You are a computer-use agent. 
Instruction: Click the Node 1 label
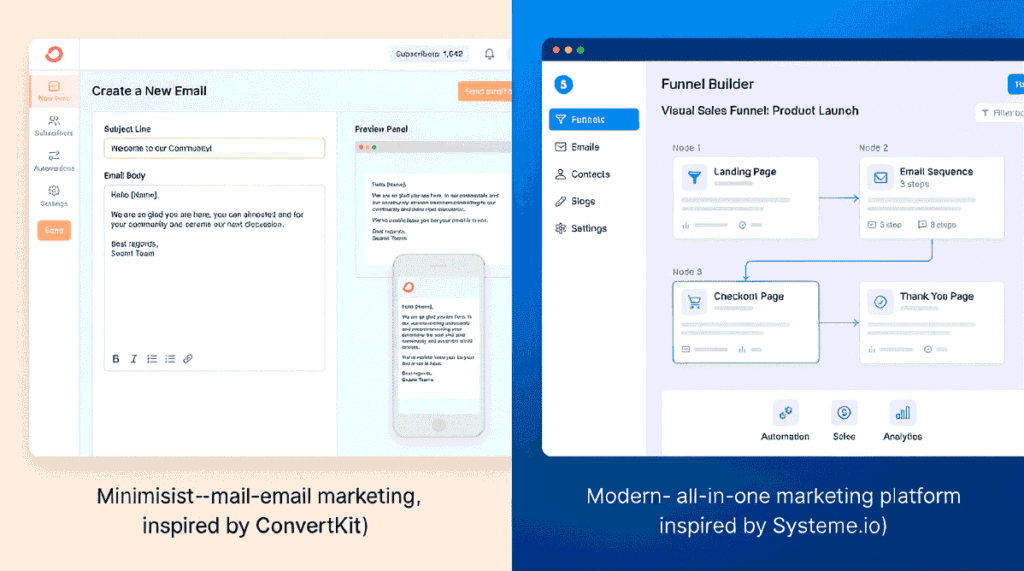pos(686,148)
